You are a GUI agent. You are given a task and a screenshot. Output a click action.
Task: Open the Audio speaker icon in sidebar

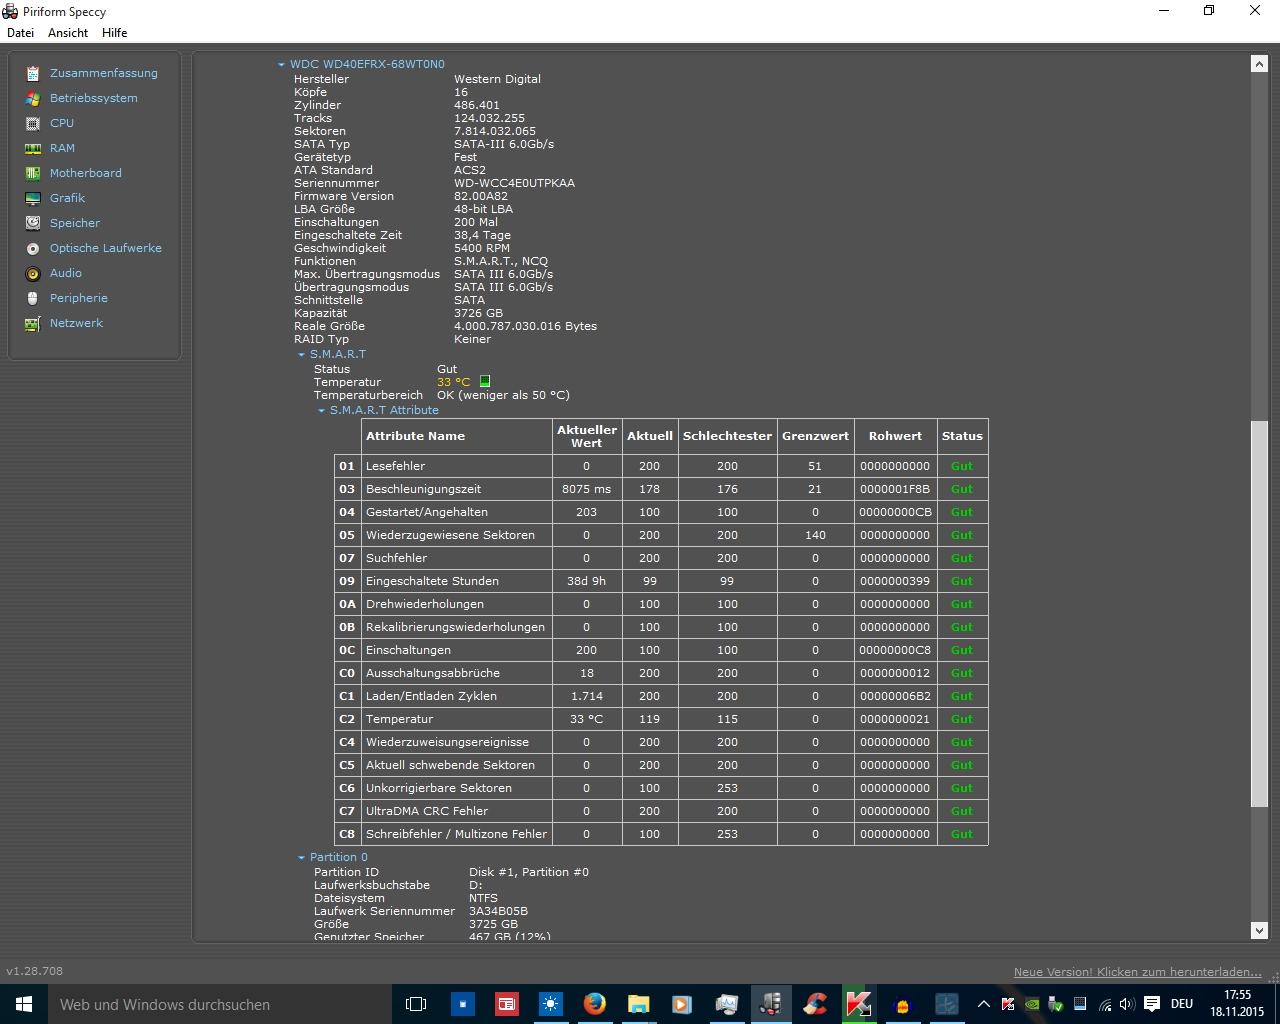[33, 273]
